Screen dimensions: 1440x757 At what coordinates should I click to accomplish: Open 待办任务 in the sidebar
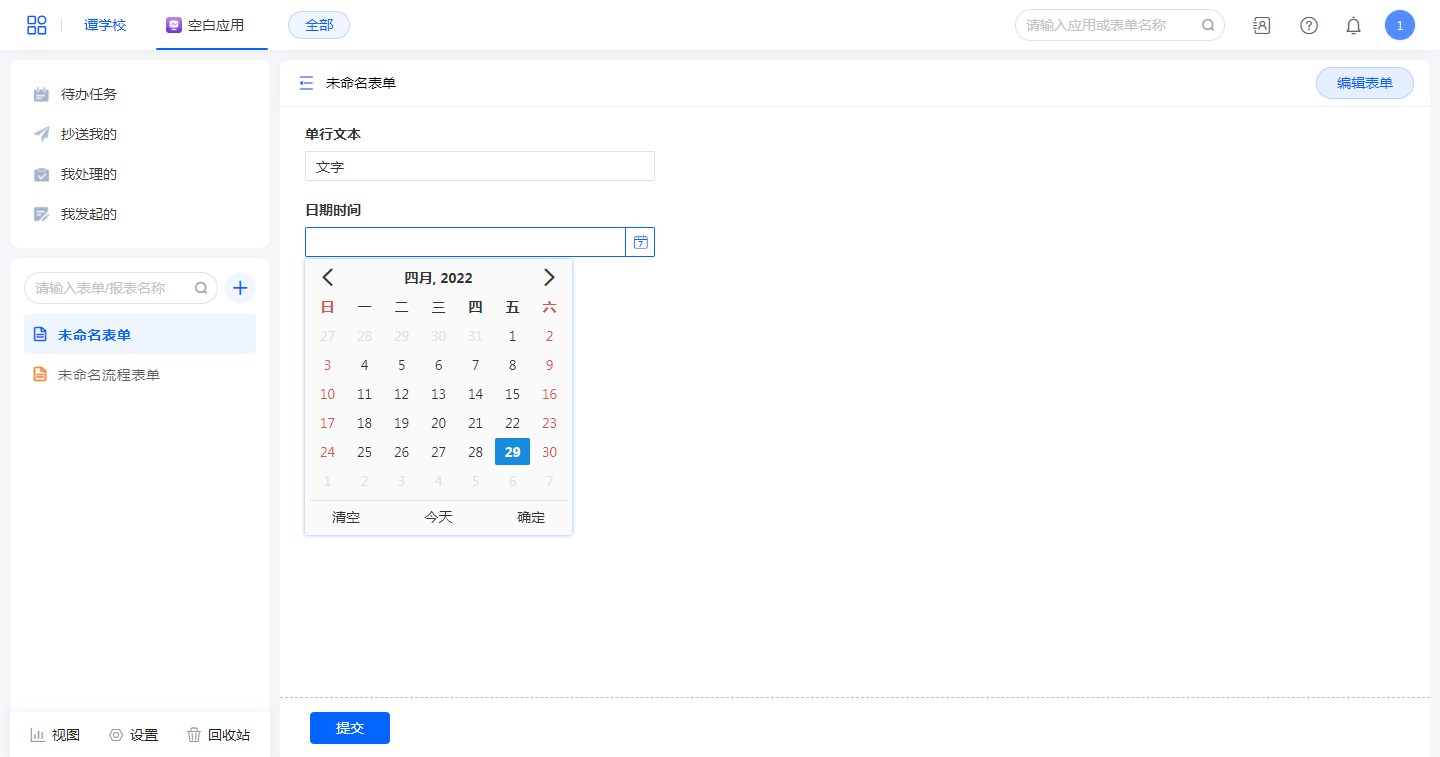click(88, 94)
